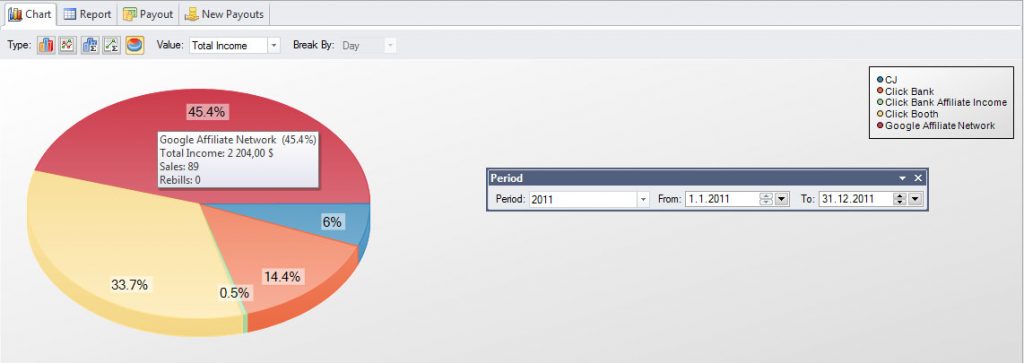The image size is (1024, 363).
Task: Click the Period field showing 2011
Action: point(583,199)
